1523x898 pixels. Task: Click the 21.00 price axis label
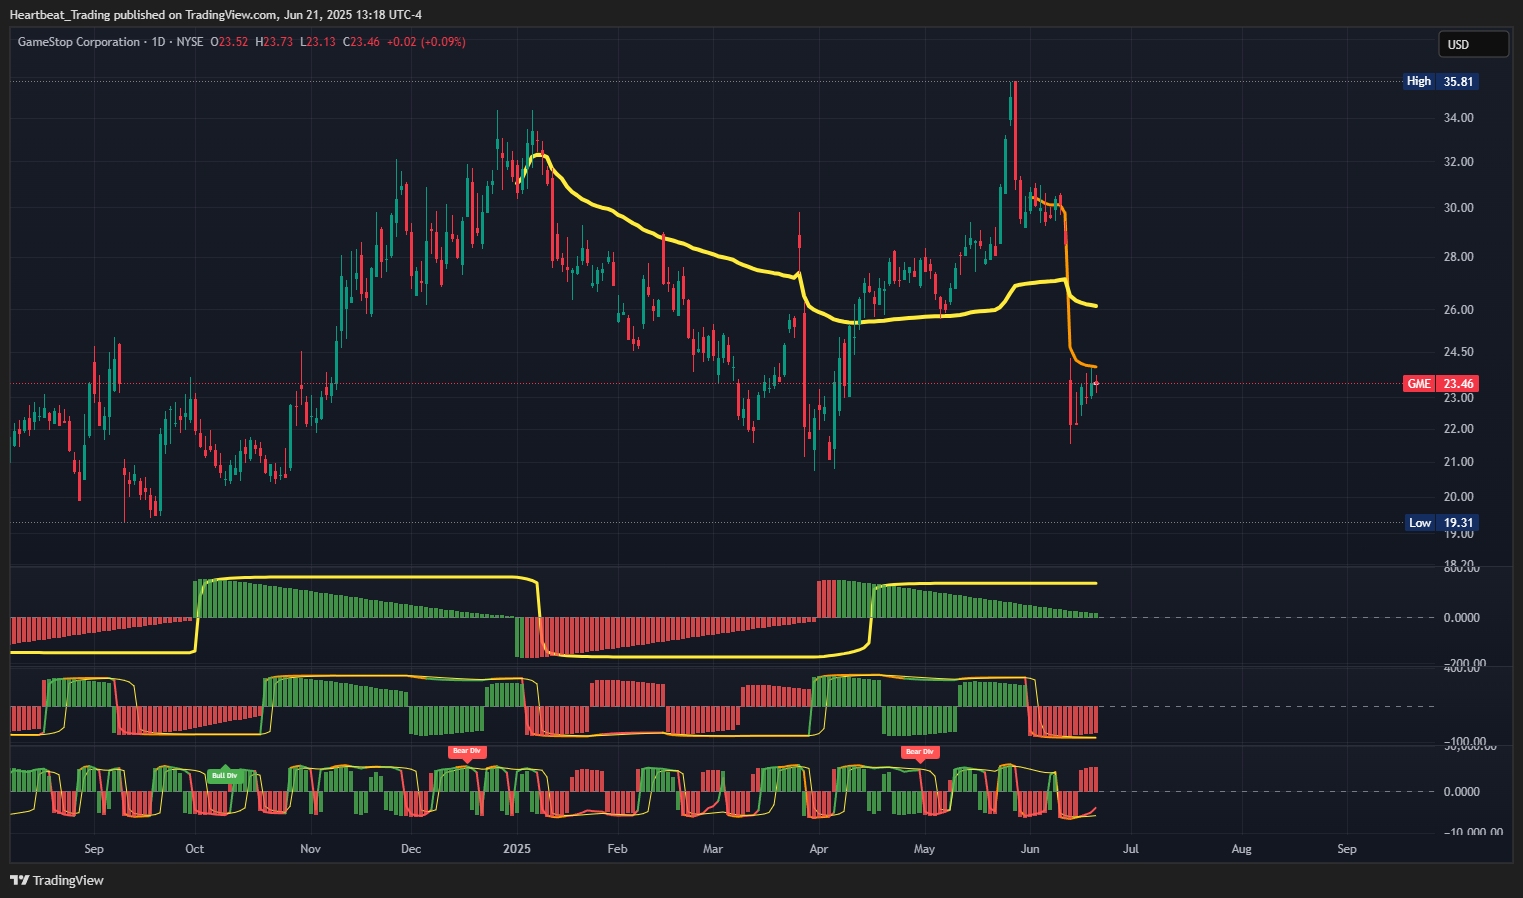tap(1459, 462)
